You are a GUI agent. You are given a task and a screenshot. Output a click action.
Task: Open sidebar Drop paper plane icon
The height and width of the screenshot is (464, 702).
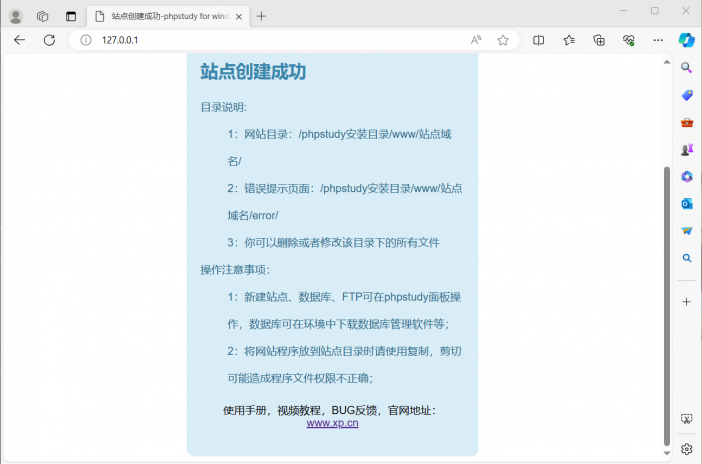pyautogui.click(x=687, y=231)
